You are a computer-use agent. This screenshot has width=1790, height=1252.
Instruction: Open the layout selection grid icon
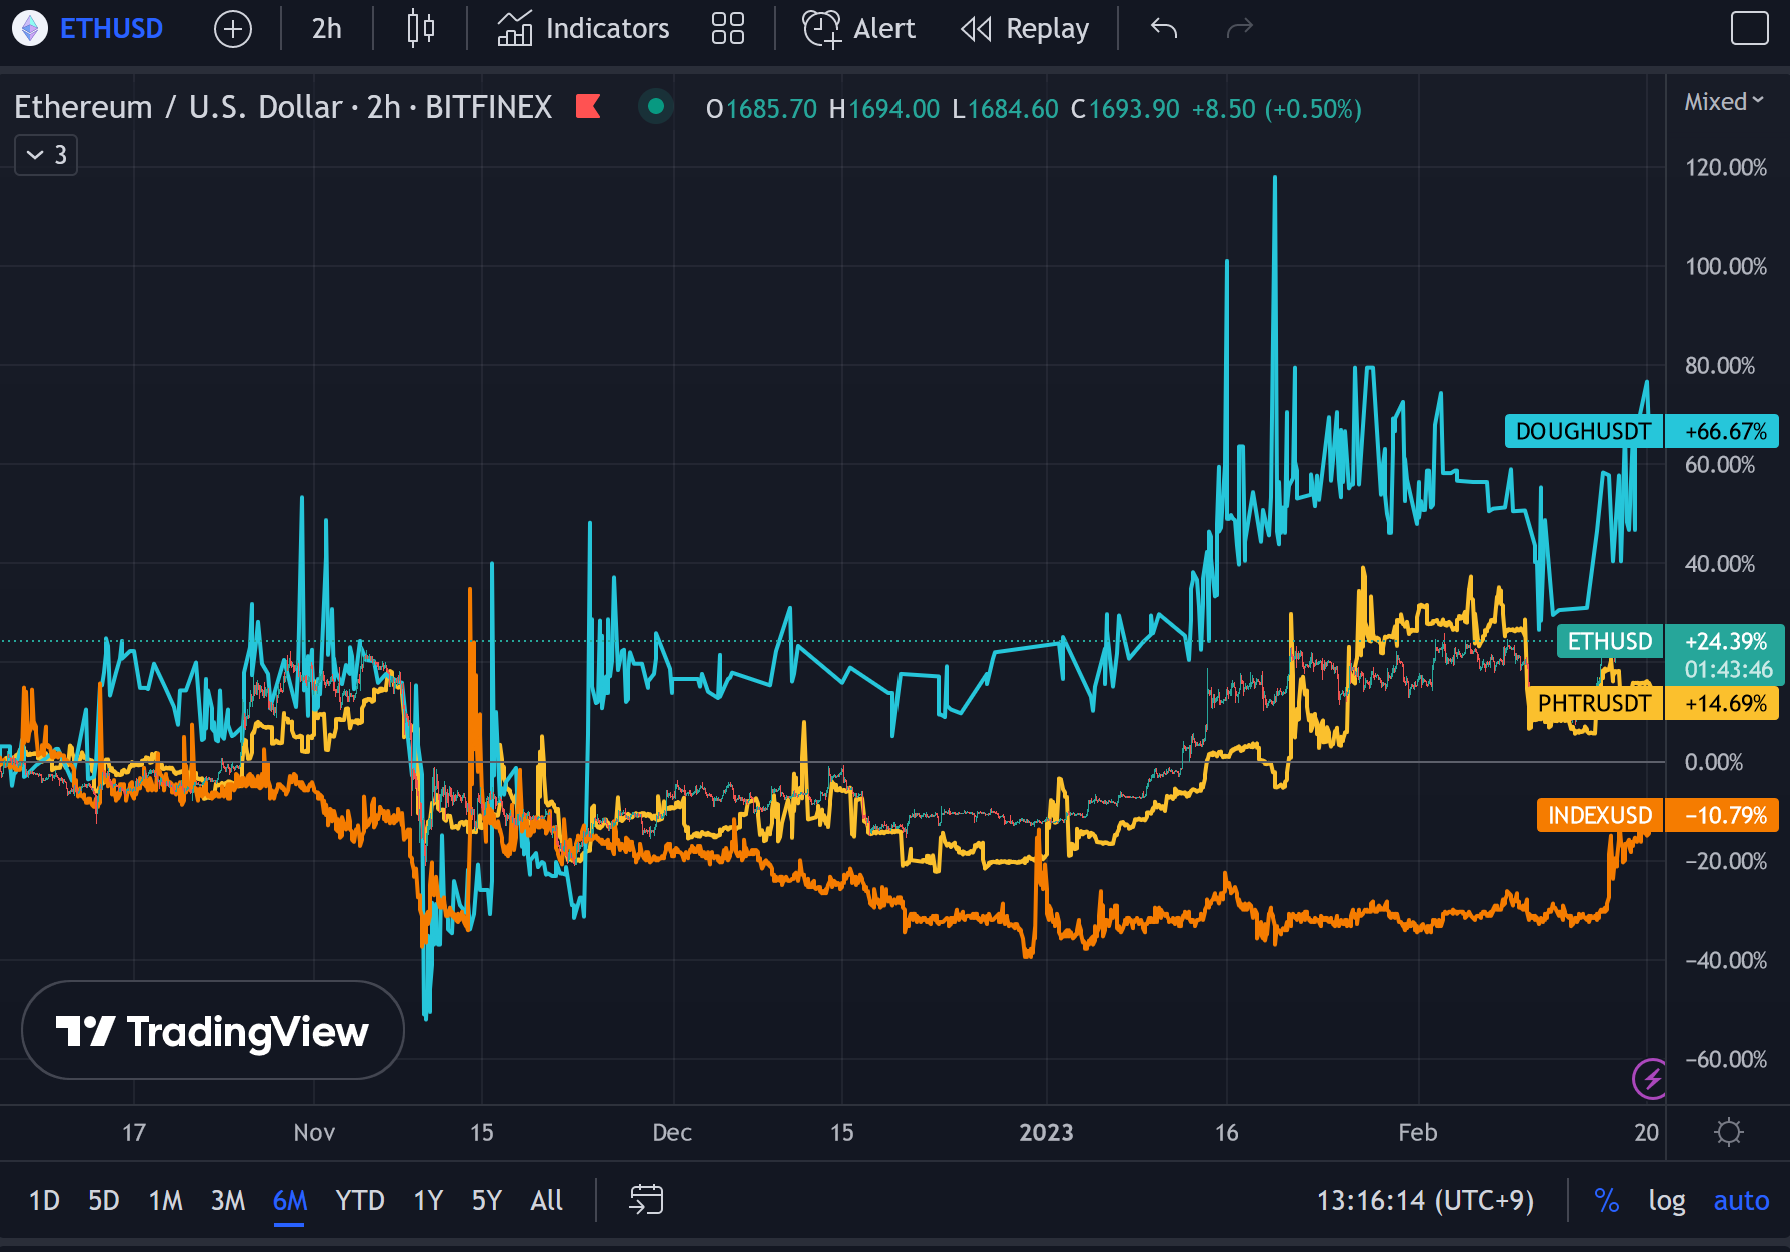728,28
